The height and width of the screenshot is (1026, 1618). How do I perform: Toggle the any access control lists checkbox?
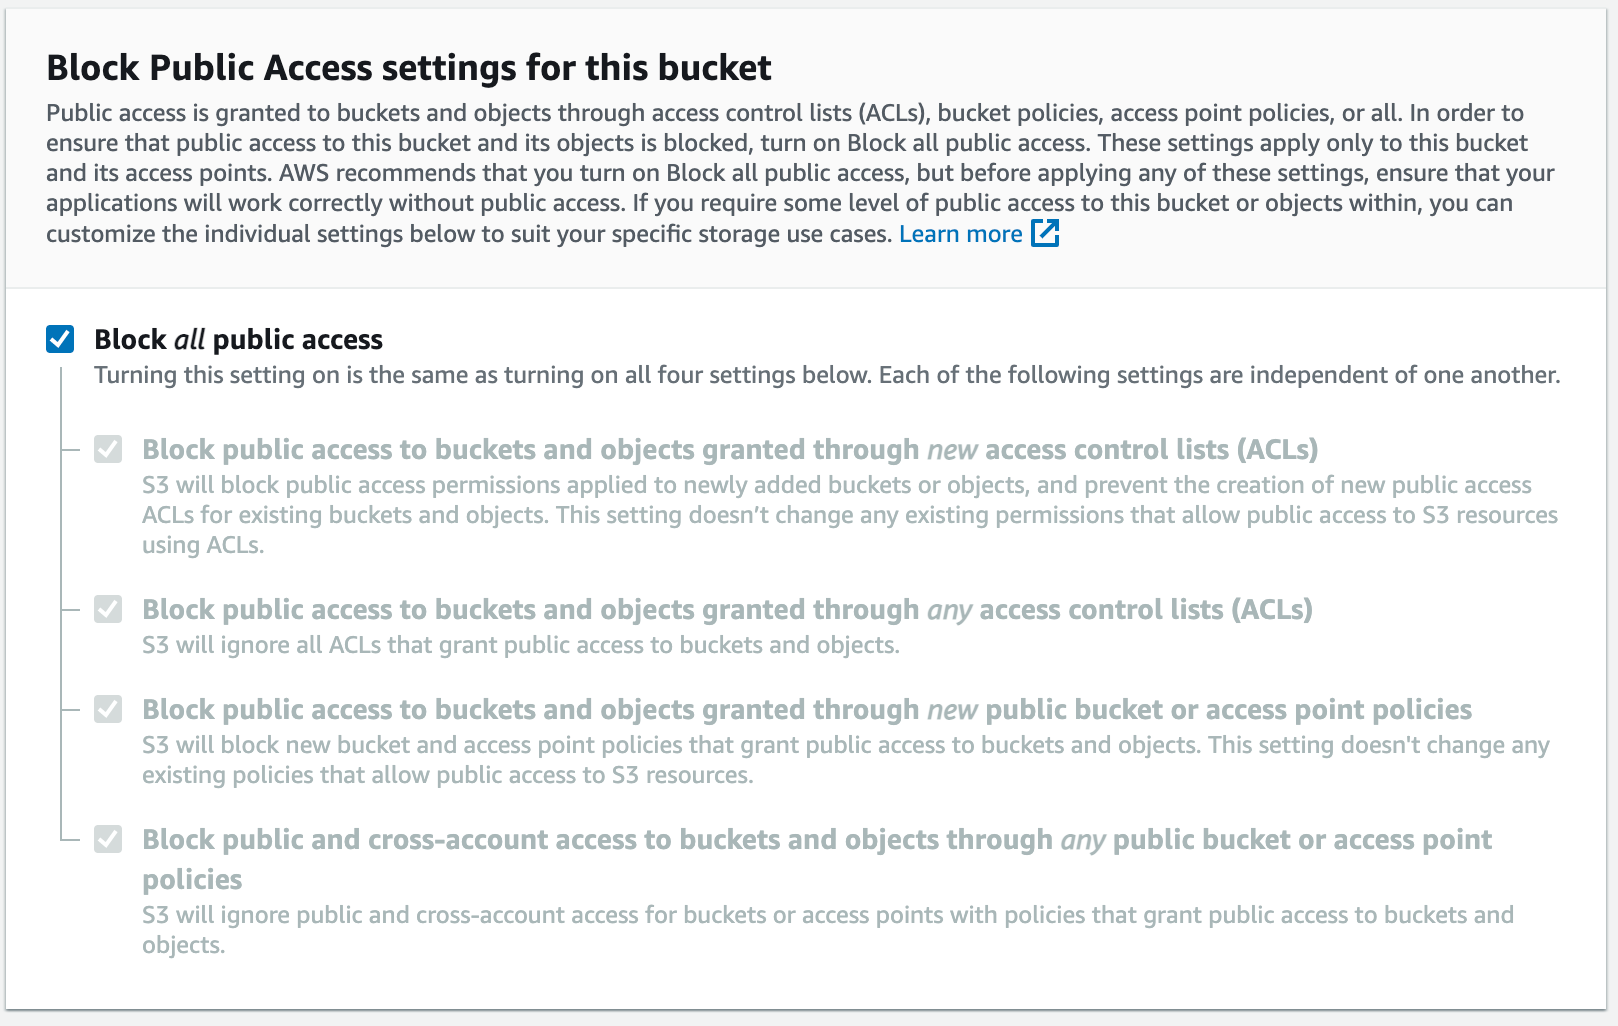(x=108, y=609)
